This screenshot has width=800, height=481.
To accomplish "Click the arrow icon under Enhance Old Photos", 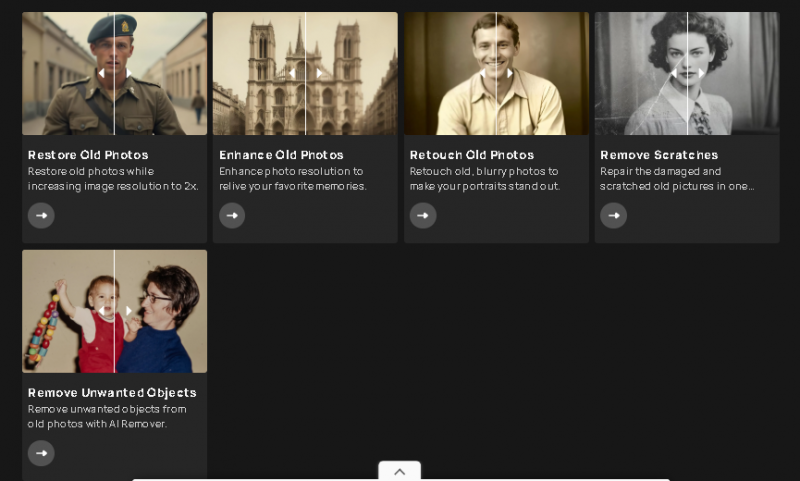I will [x=232, y=215].
